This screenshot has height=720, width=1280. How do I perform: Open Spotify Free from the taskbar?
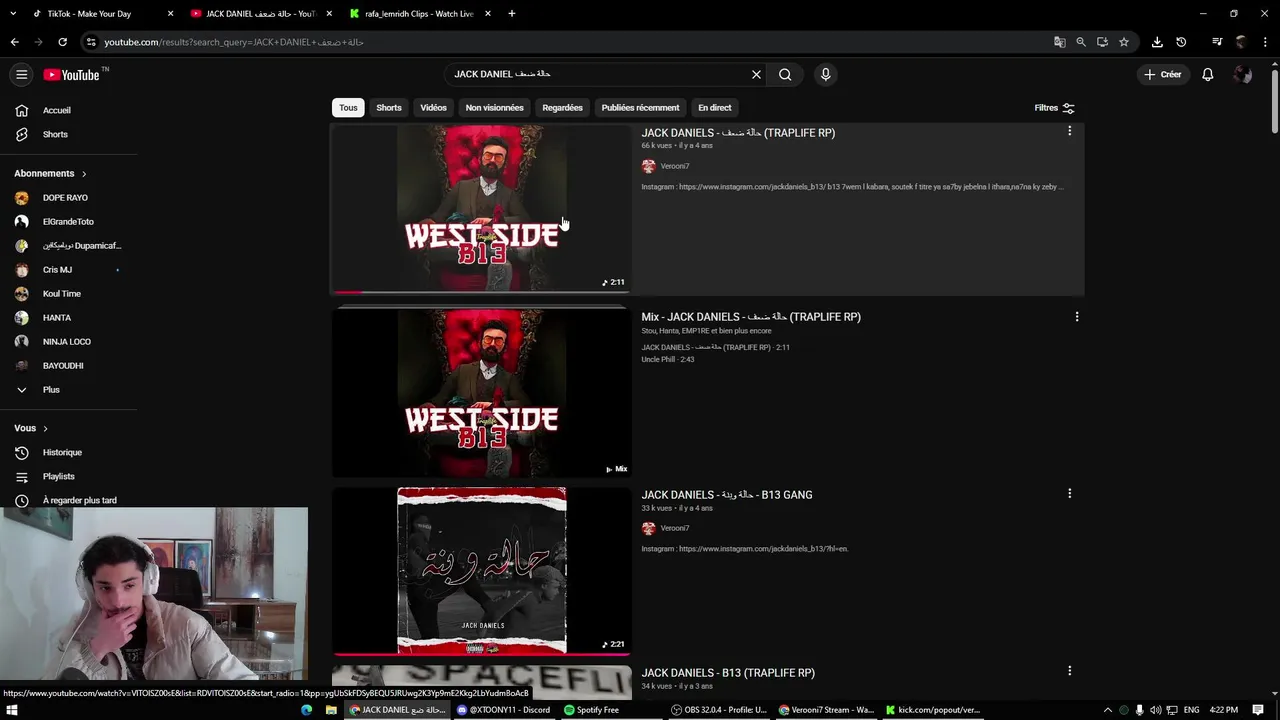(592, 710)
